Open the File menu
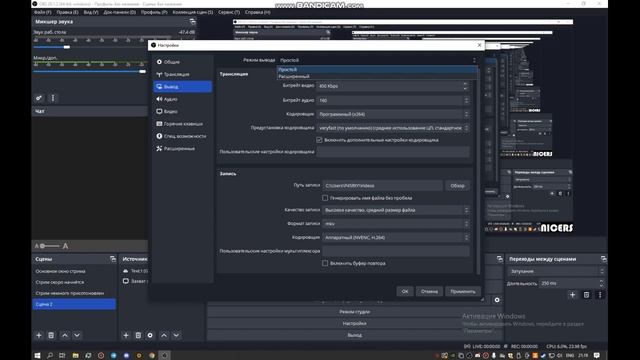The height and width of the screenshot is (360, 640). [42, 12]
